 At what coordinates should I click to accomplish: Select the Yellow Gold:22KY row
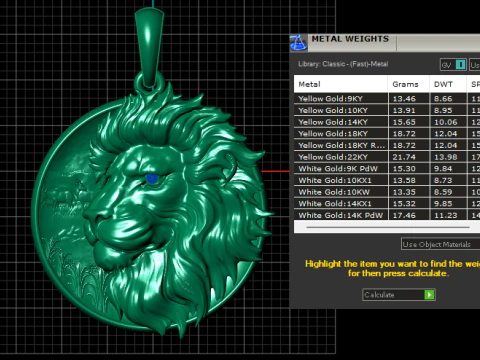point(387,157)
